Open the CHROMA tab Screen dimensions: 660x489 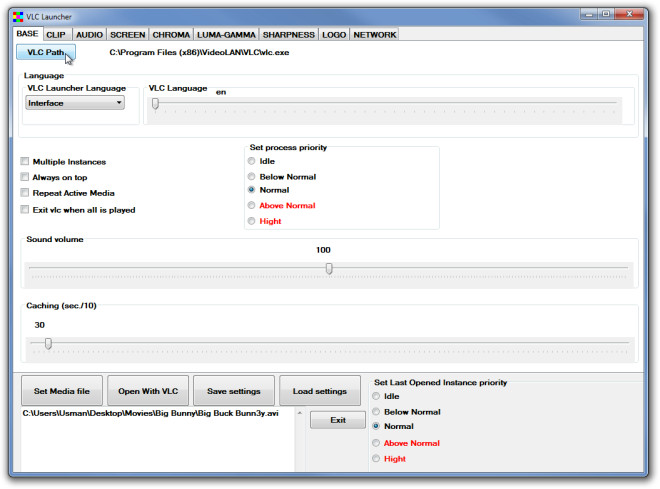171,35
